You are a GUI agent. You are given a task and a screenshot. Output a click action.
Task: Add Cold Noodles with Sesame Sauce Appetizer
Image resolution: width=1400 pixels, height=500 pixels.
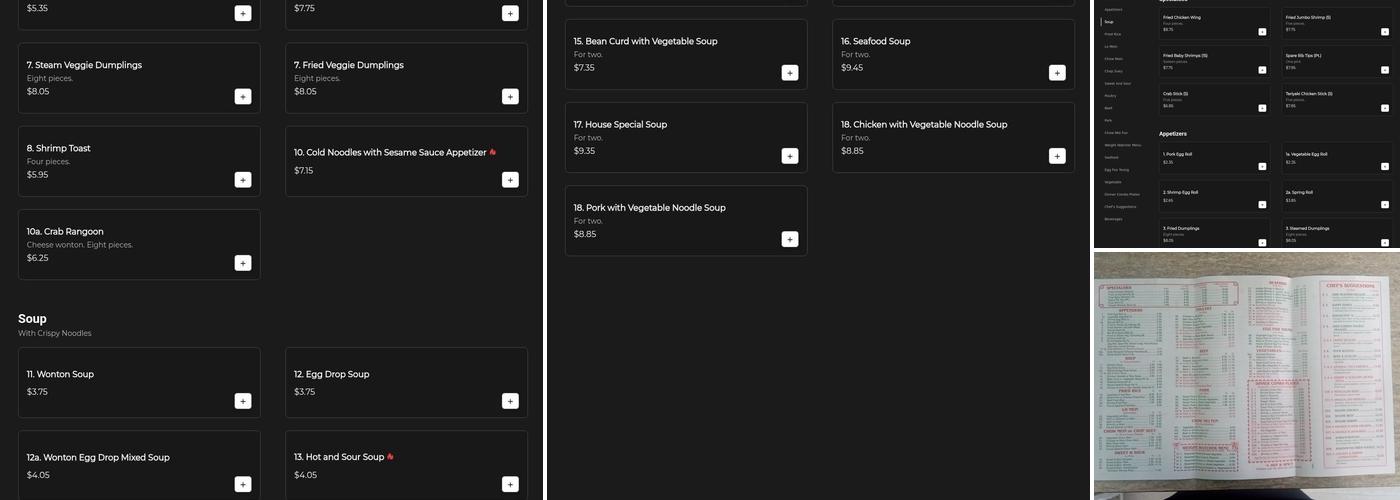(510, 180)
